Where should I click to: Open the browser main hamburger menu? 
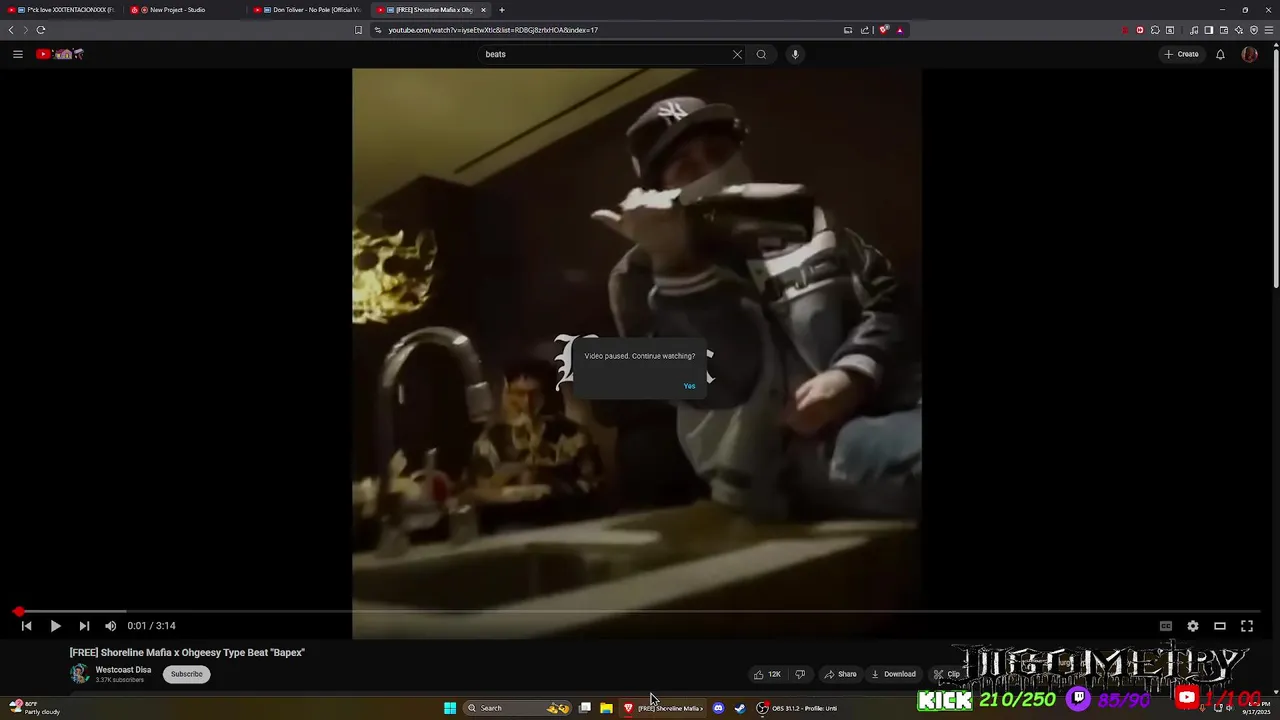pos(1269,30)
